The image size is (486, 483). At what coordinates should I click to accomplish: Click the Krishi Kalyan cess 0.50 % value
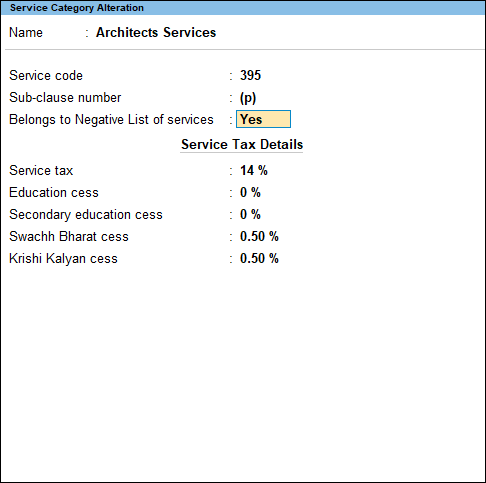point(259,258)
